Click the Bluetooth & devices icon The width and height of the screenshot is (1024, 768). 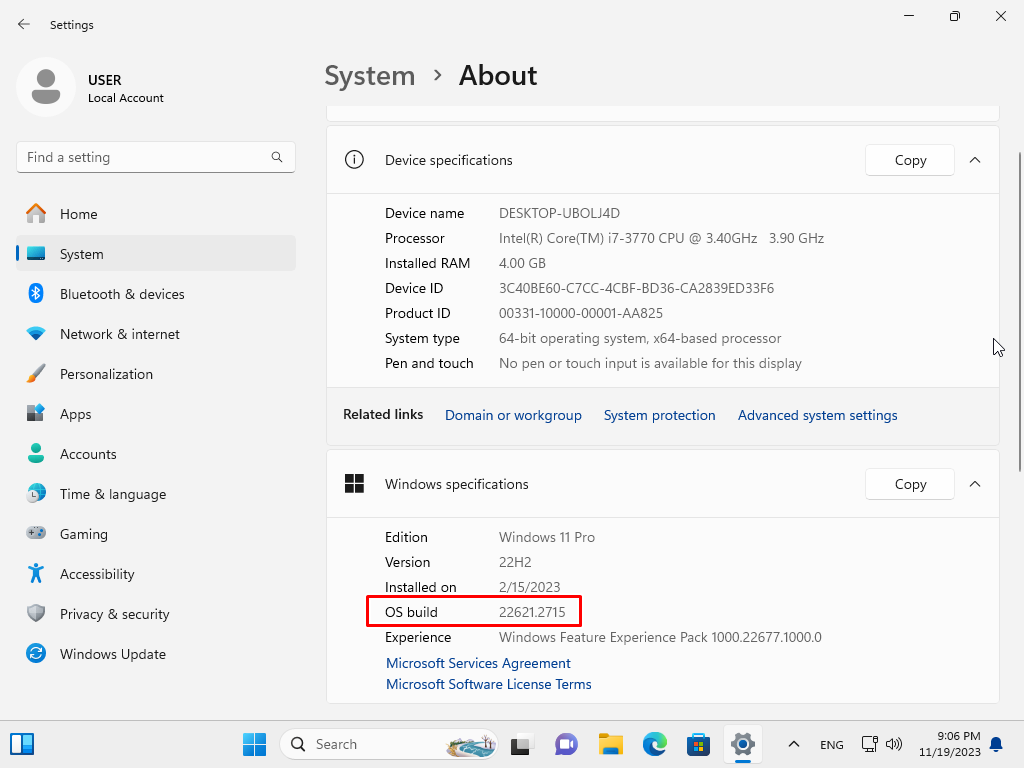(36, 294)
